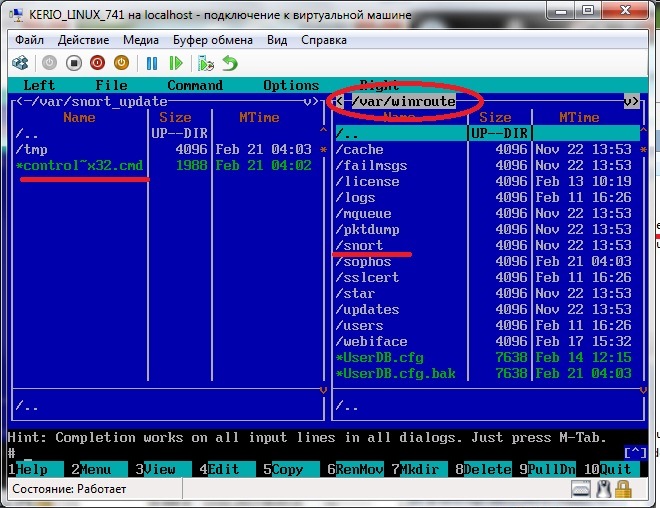The width and height of the screenshot is (660, 508).
Task: Click the orange Save state icon
Action: click(123, 63)
